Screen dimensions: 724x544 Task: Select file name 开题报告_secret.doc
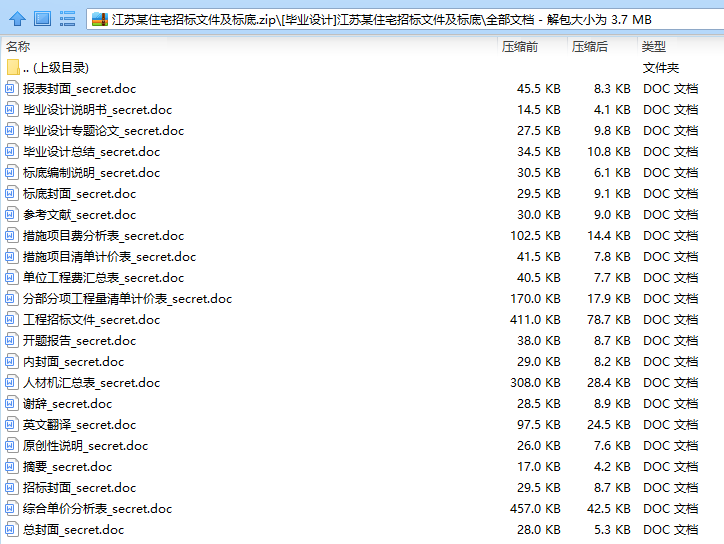click(79, 341)
